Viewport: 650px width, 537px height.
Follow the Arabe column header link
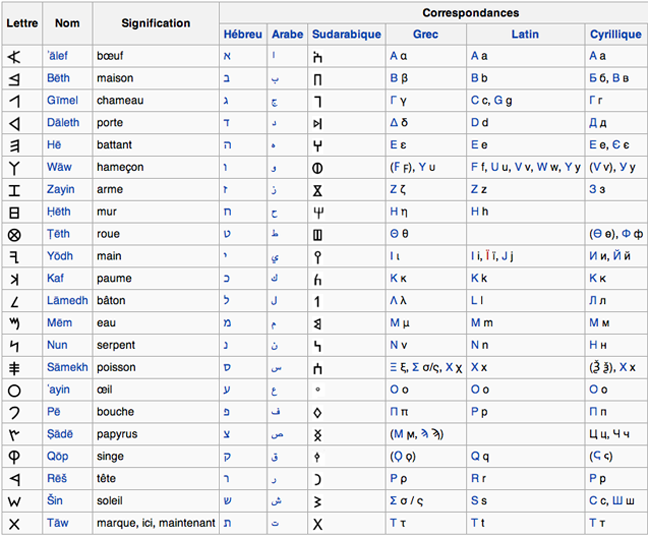click(x=287, y=34)
